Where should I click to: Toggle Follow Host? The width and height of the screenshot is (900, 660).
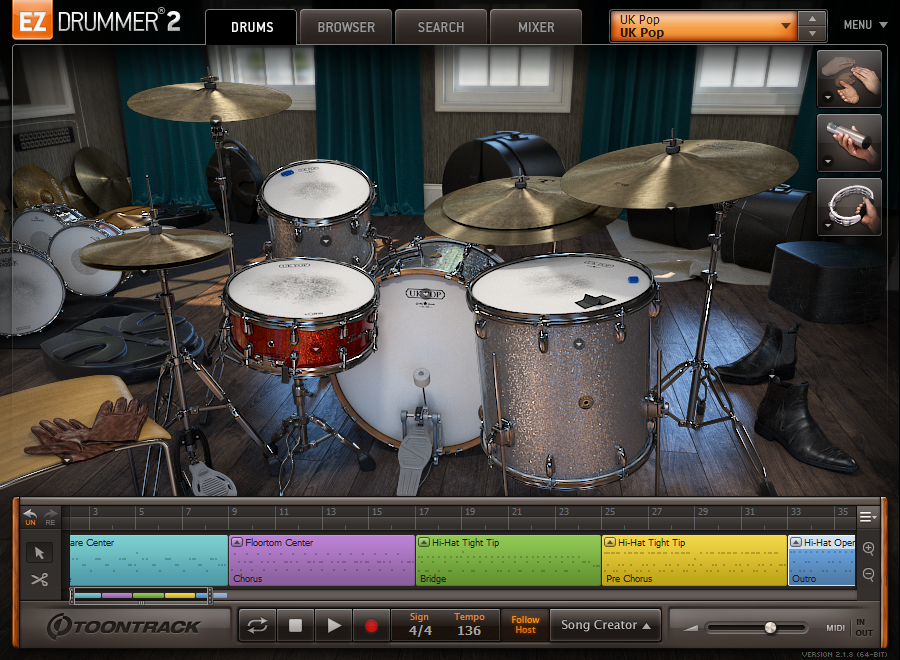point(525,625)
